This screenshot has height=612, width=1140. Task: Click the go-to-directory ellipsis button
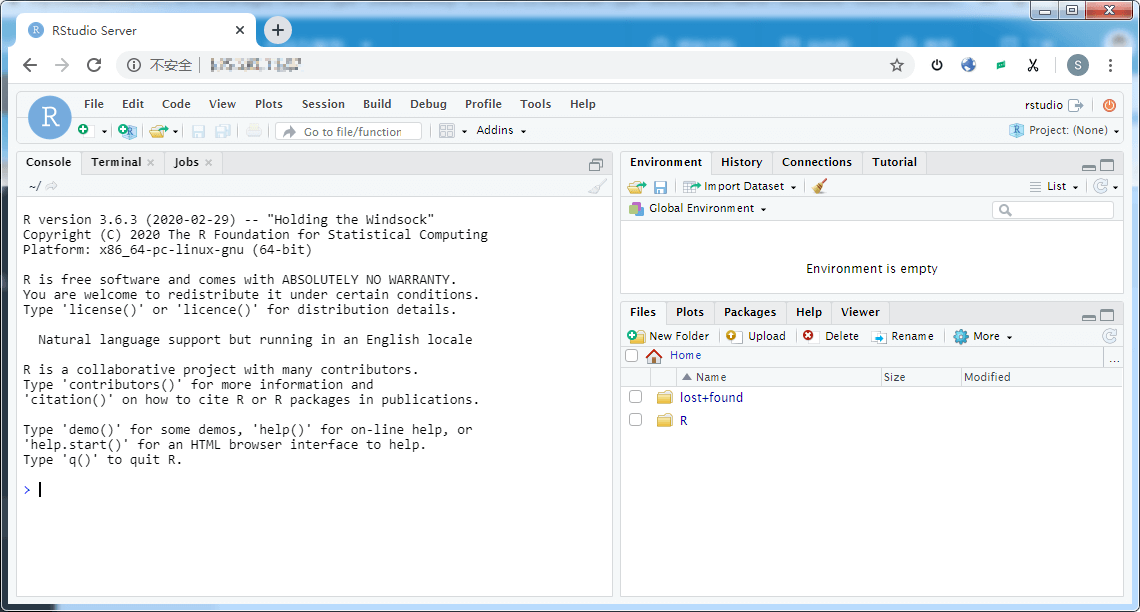click(1114, 357)
